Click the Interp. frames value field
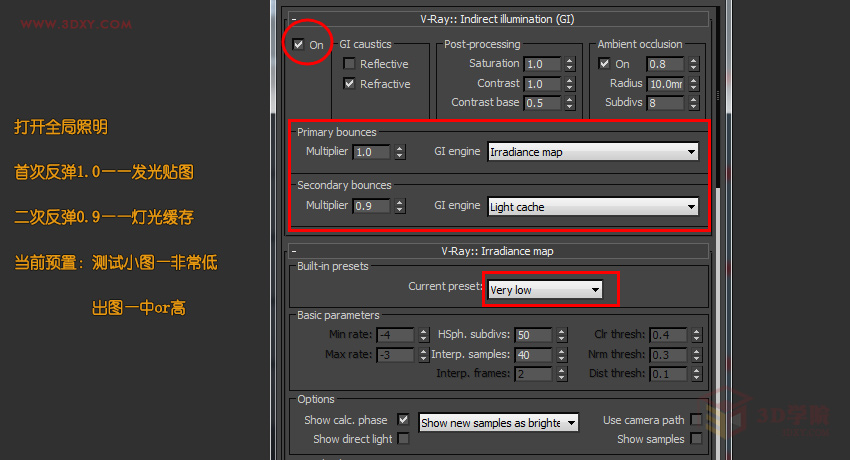Screen dimensions: 850x460 click(x=534, y=374)
